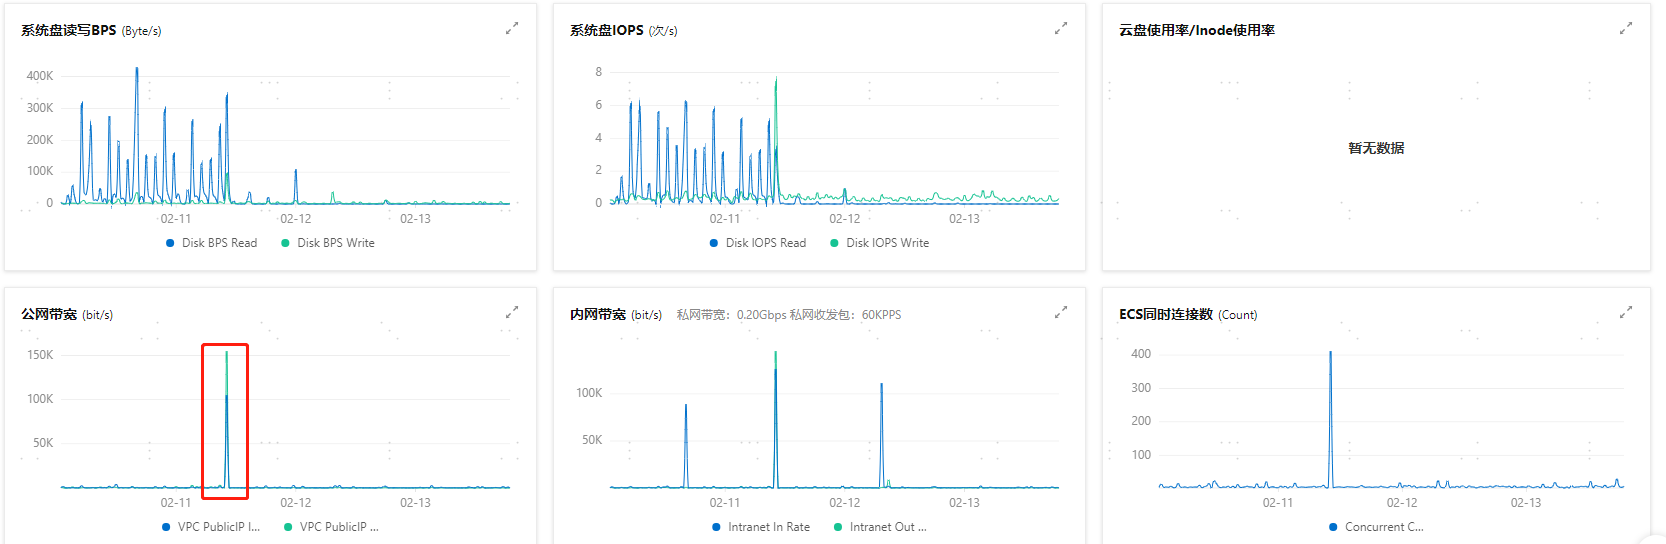This screenshot has height=544, width=1666.
Task: Toggle the Concurrent C... legend series
Action: click(1376, 527)
